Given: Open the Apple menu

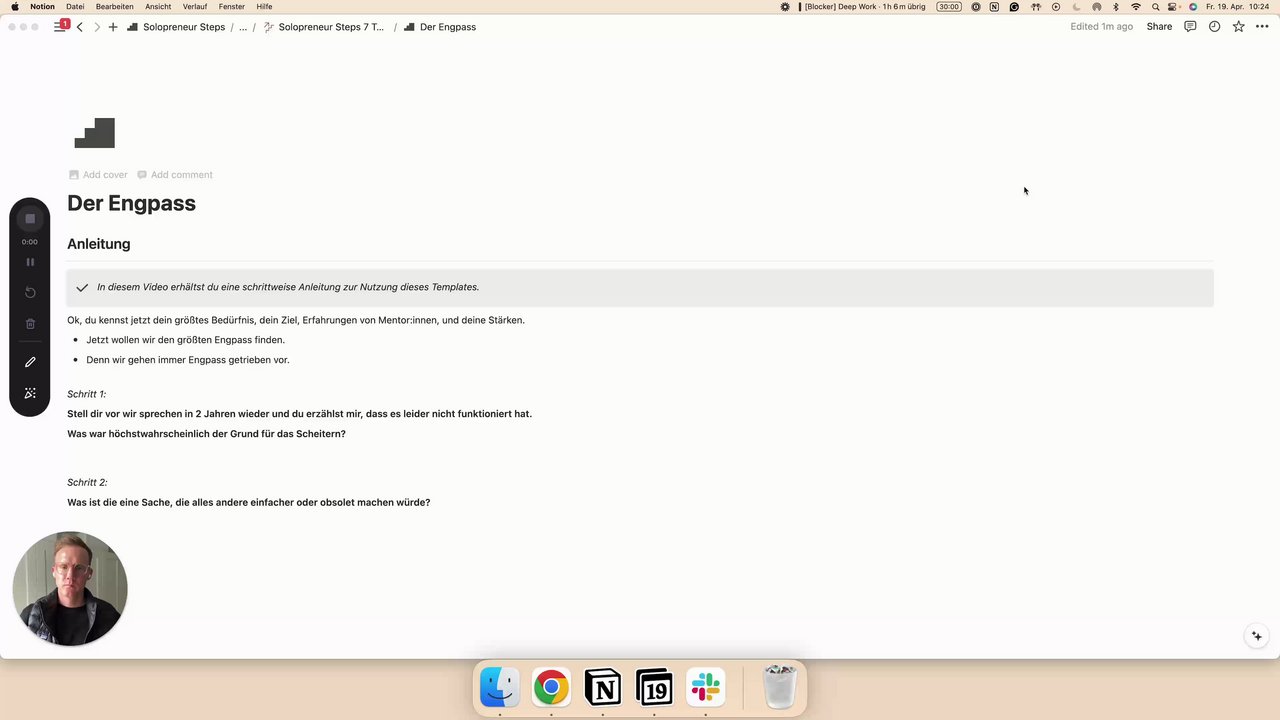Looking at the screenshot, I should (14, 6).
